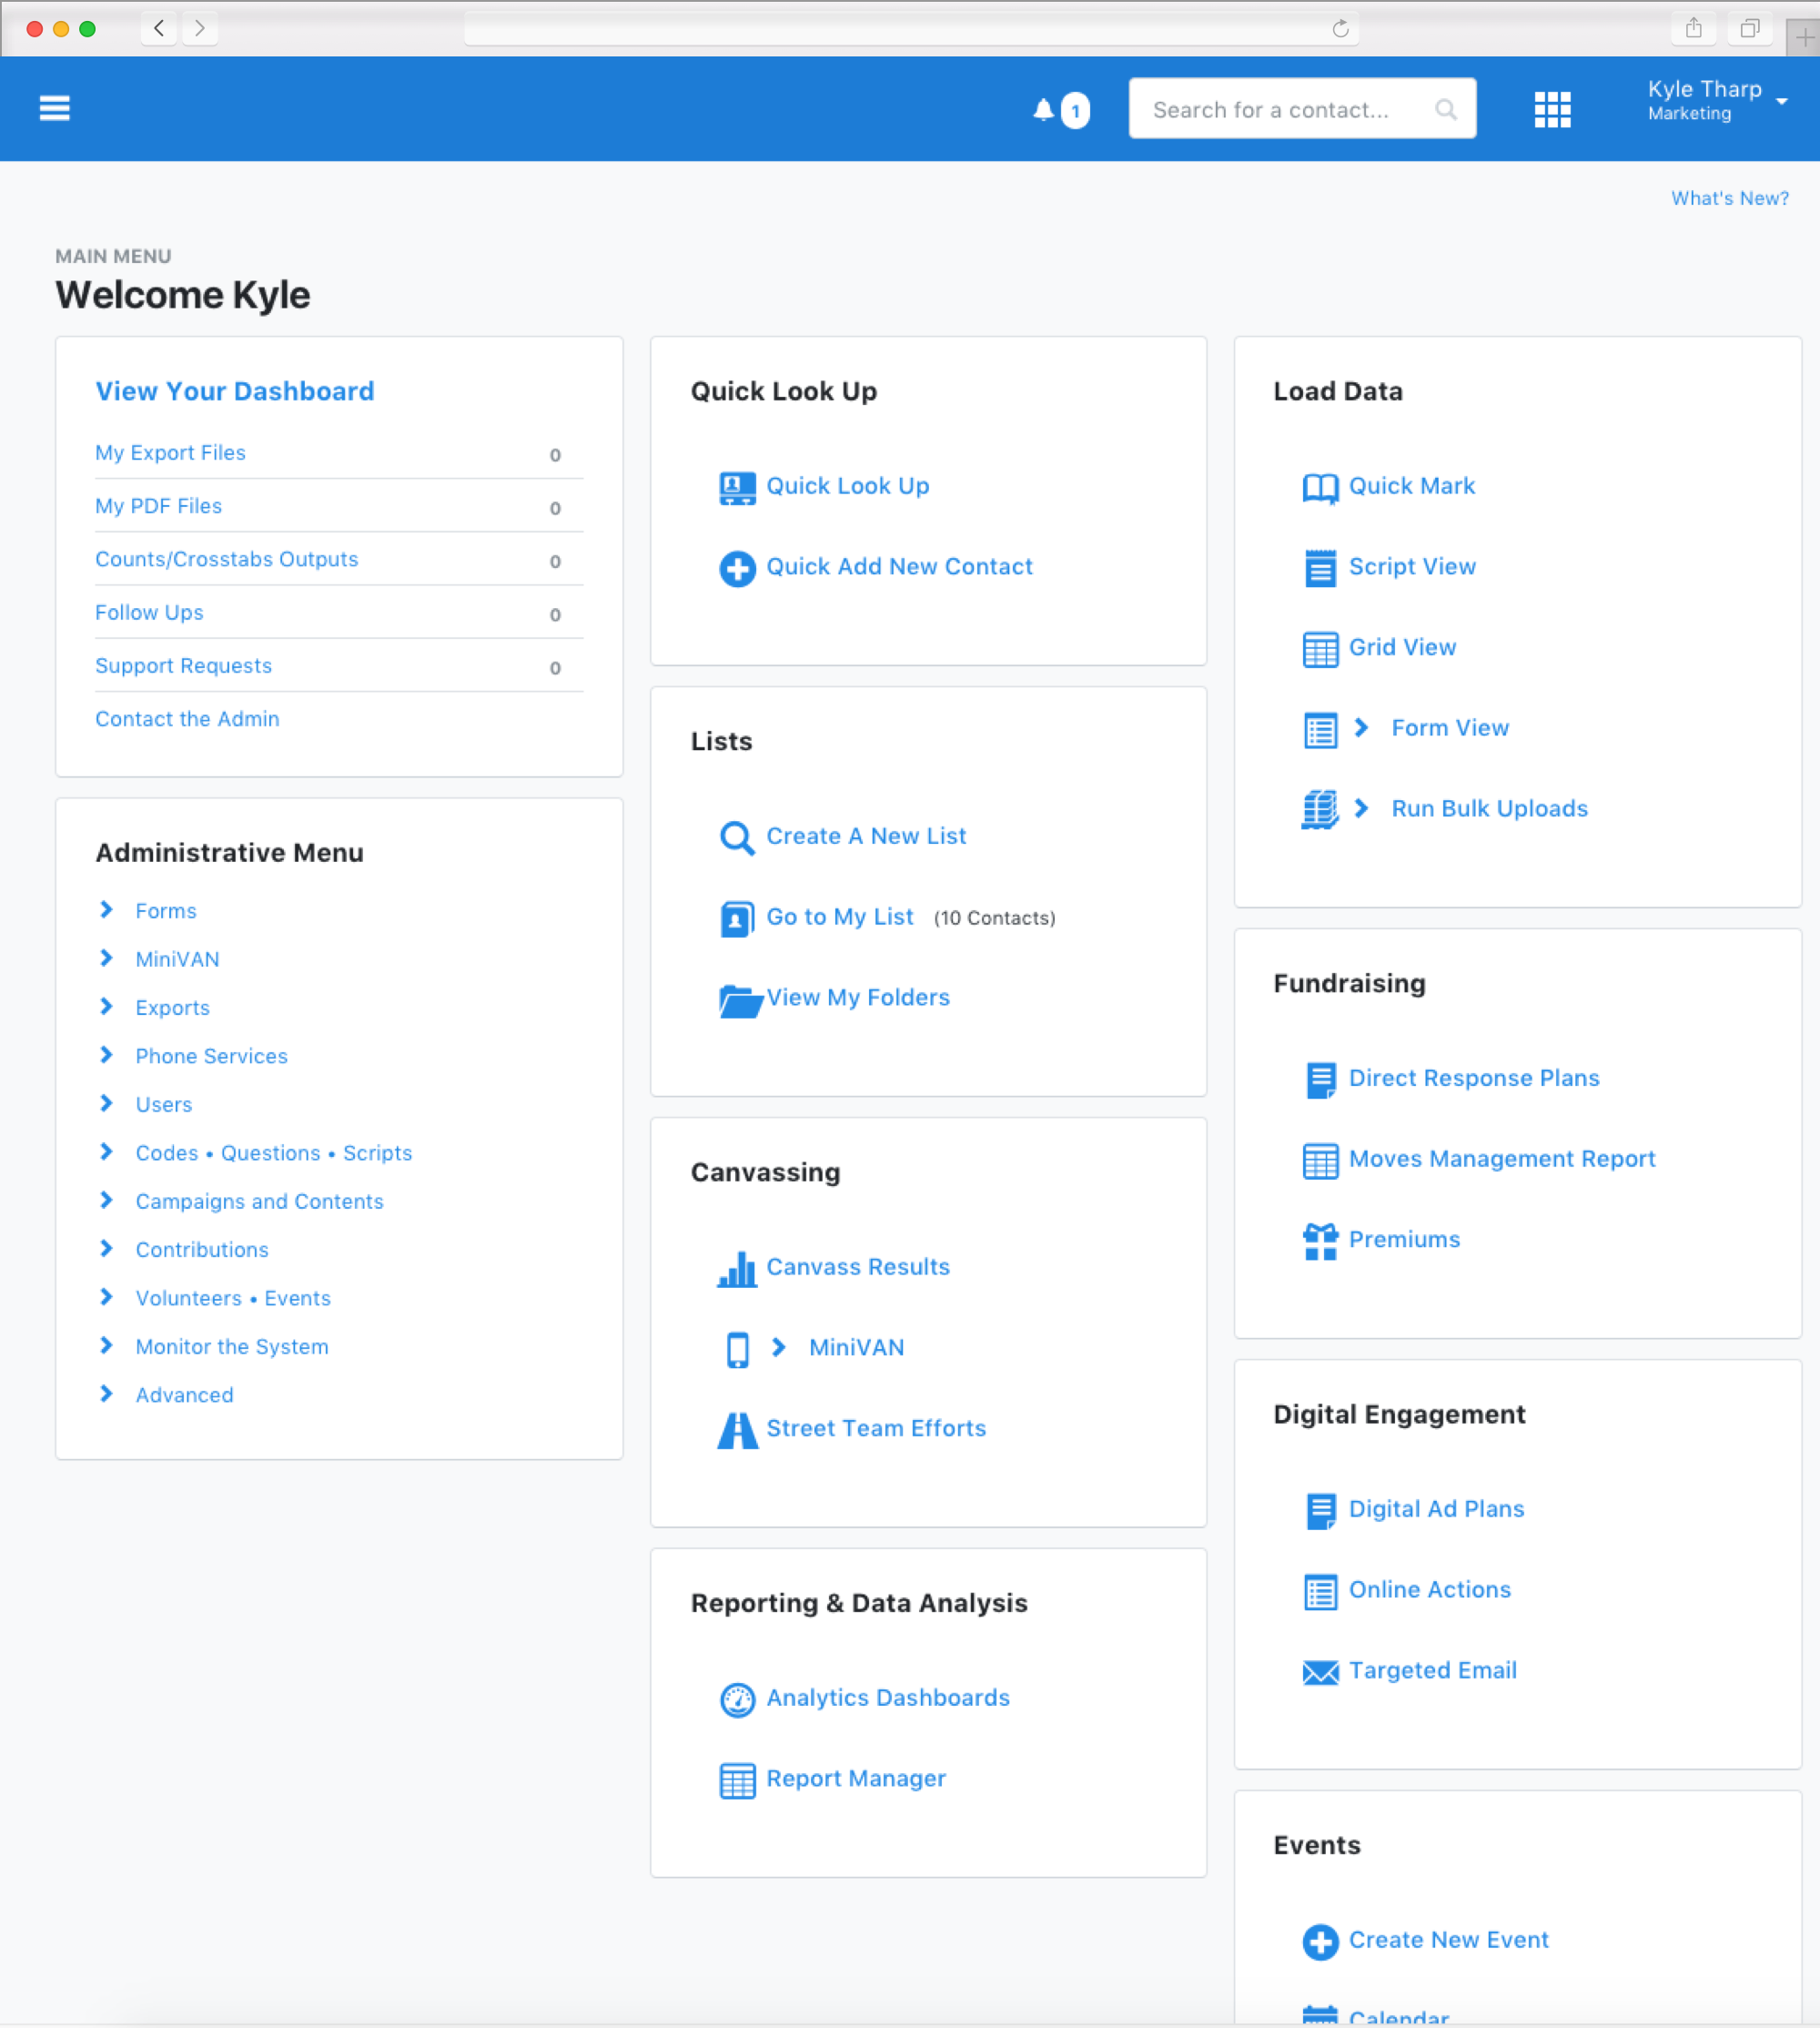The image size is (1820, 2028).
Task: Expand the Run Bulk Uploads chevron
Action: pos(1361,809)
